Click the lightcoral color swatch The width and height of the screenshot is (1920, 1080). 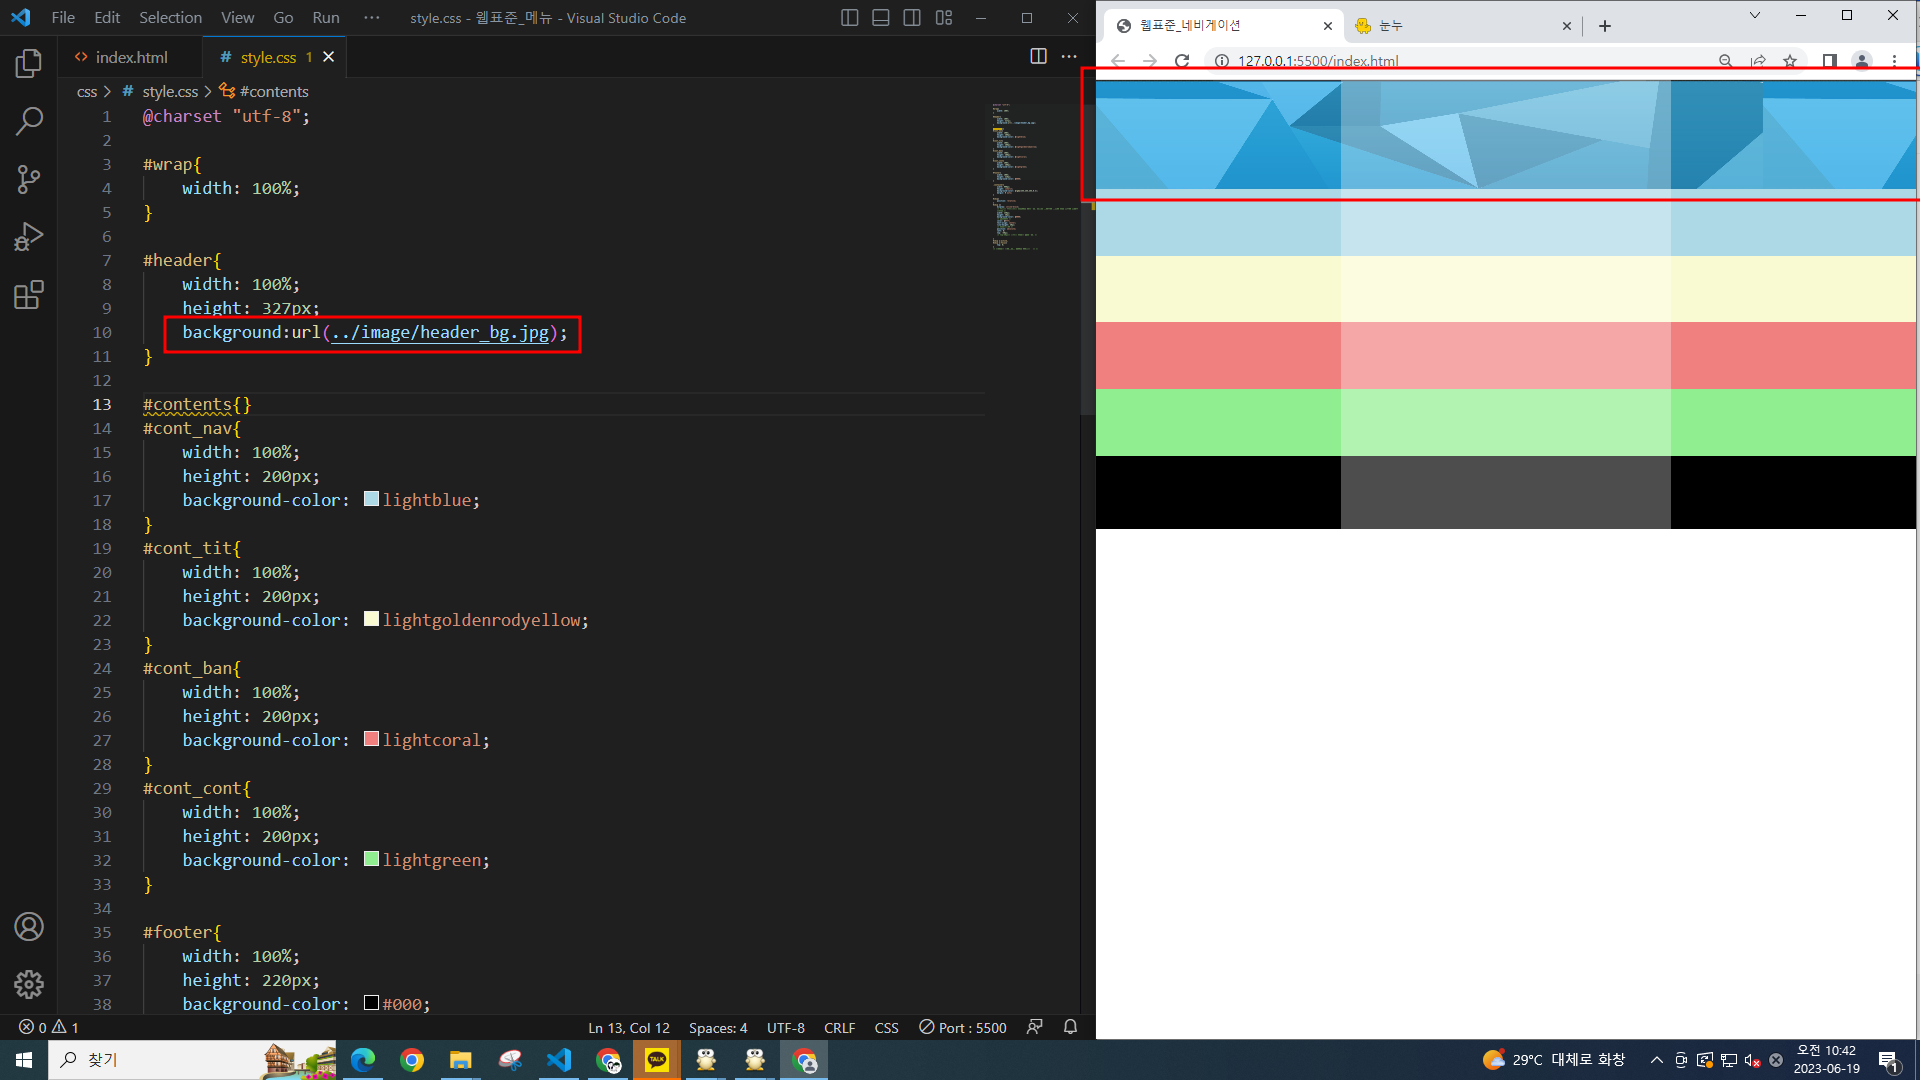click(371, 739)
